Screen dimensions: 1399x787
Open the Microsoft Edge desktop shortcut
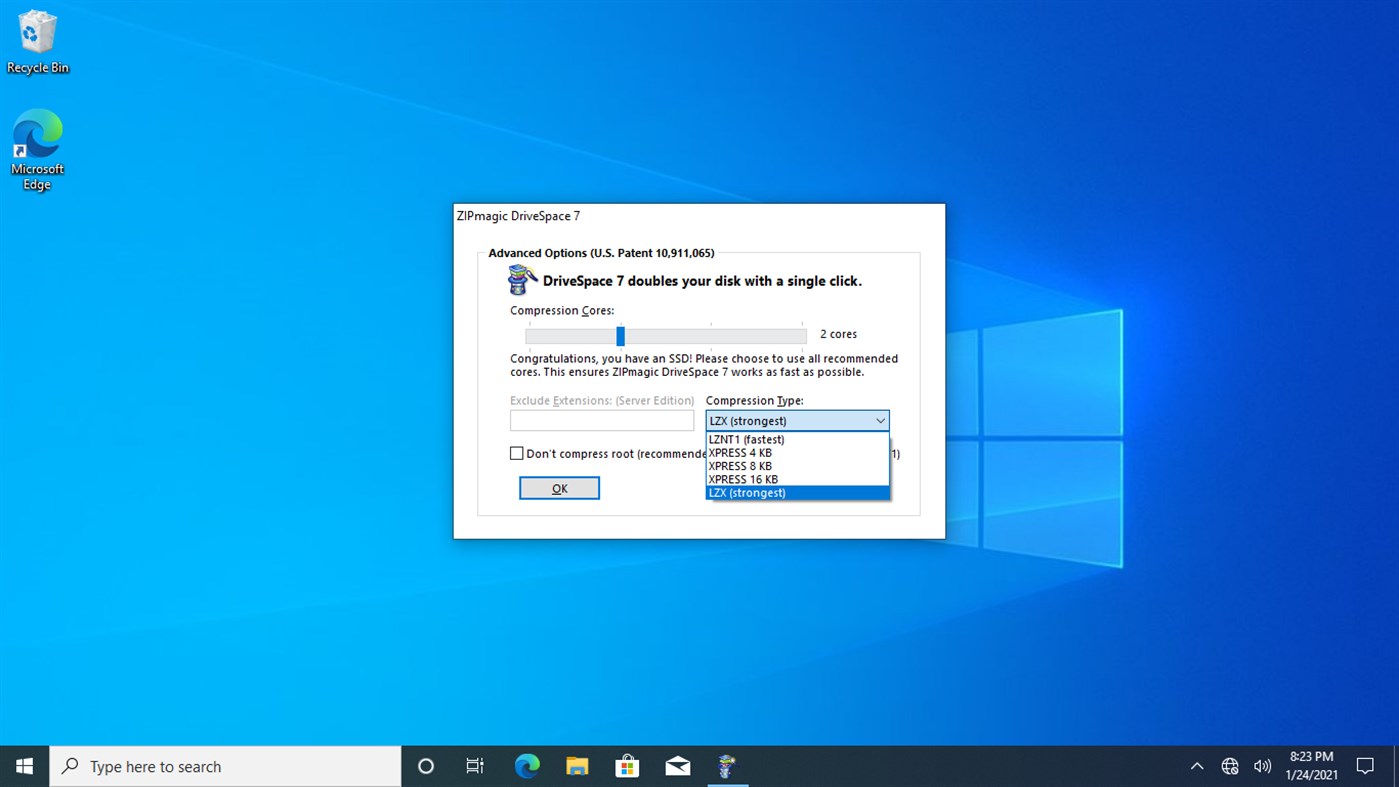[x=37, y=135]
